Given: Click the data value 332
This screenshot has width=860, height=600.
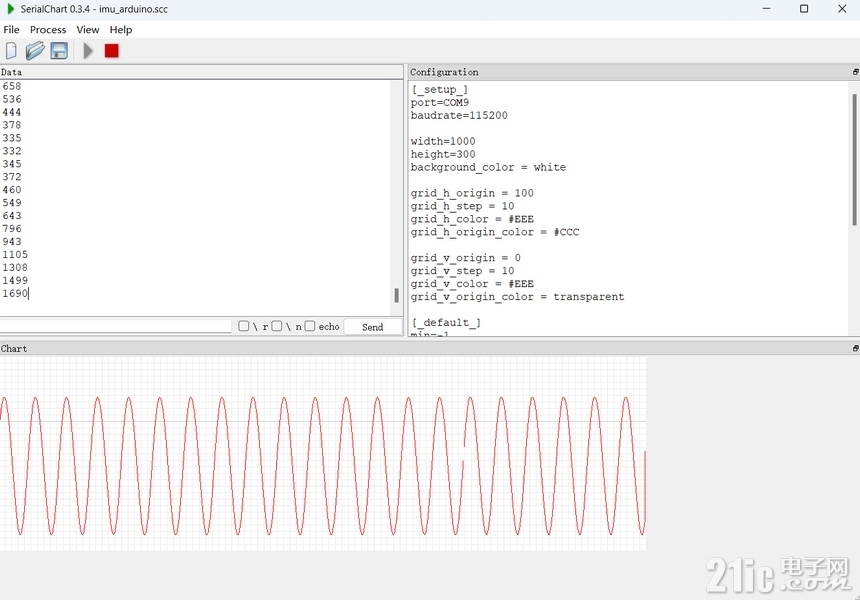Looking at the screenshot, I should click(12, 151).
